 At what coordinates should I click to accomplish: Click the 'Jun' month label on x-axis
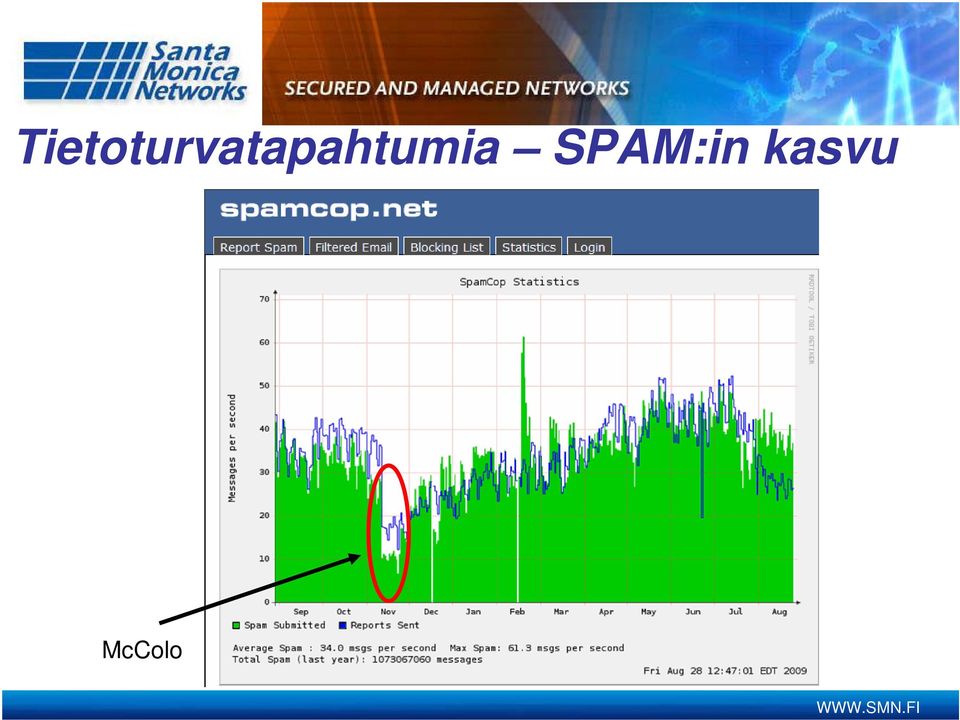click(x=692, y=612)
